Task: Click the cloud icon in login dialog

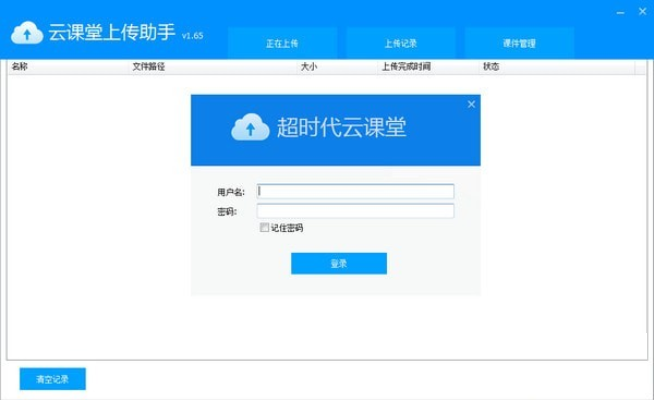Action: pyautogui.click(x=249, y=128)
